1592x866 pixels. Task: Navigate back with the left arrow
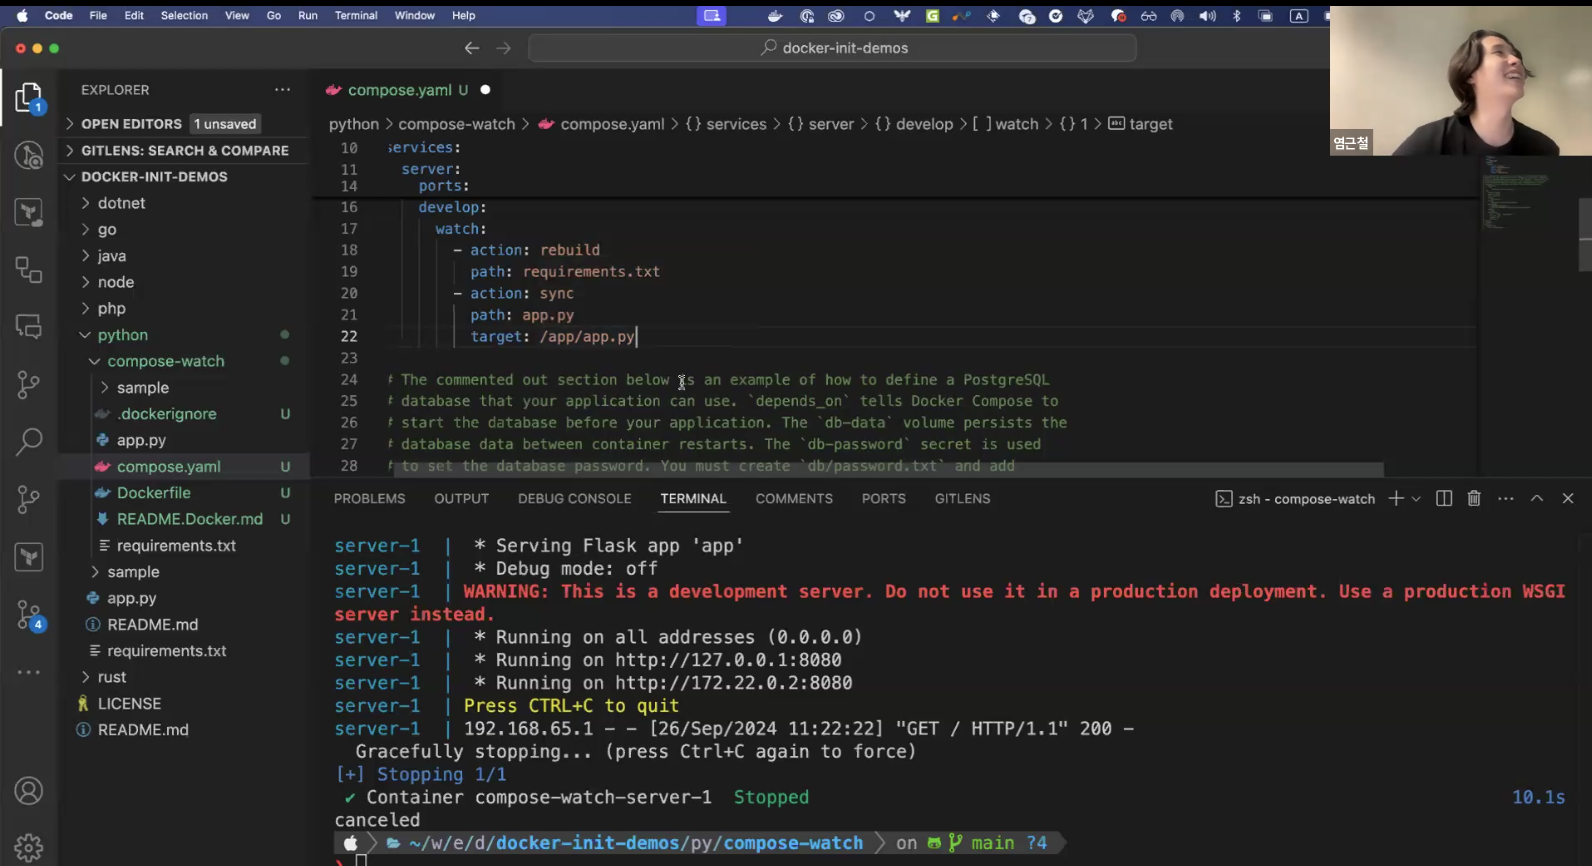click(x=472, y=48)
